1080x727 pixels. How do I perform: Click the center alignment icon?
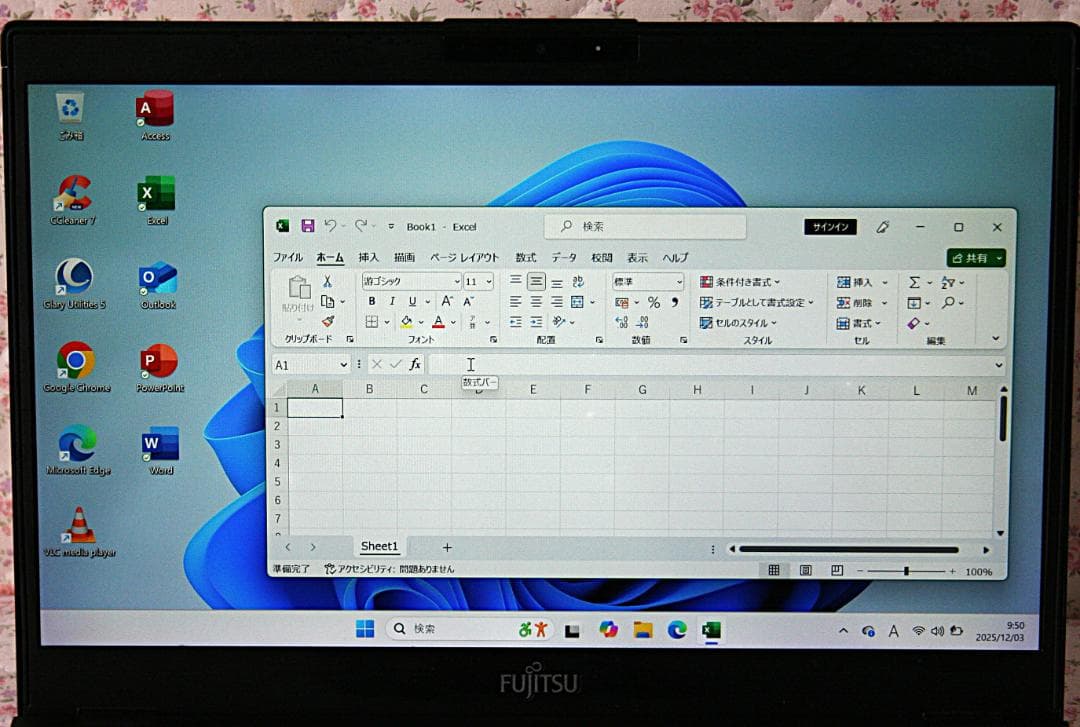[536, 301]
